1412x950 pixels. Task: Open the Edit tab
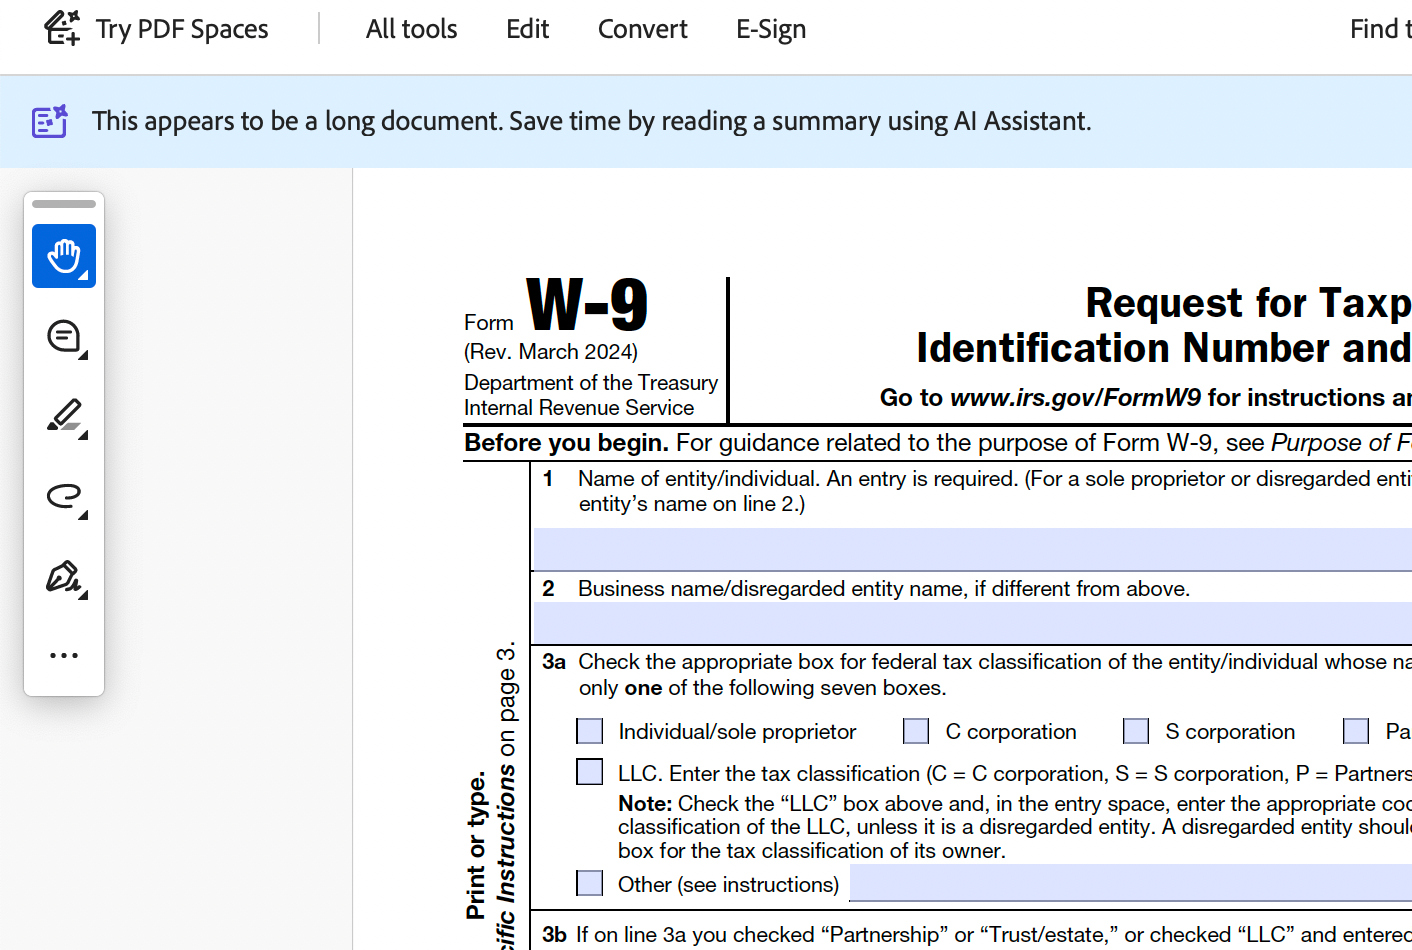pyautogui.click(x=527, y=29)
